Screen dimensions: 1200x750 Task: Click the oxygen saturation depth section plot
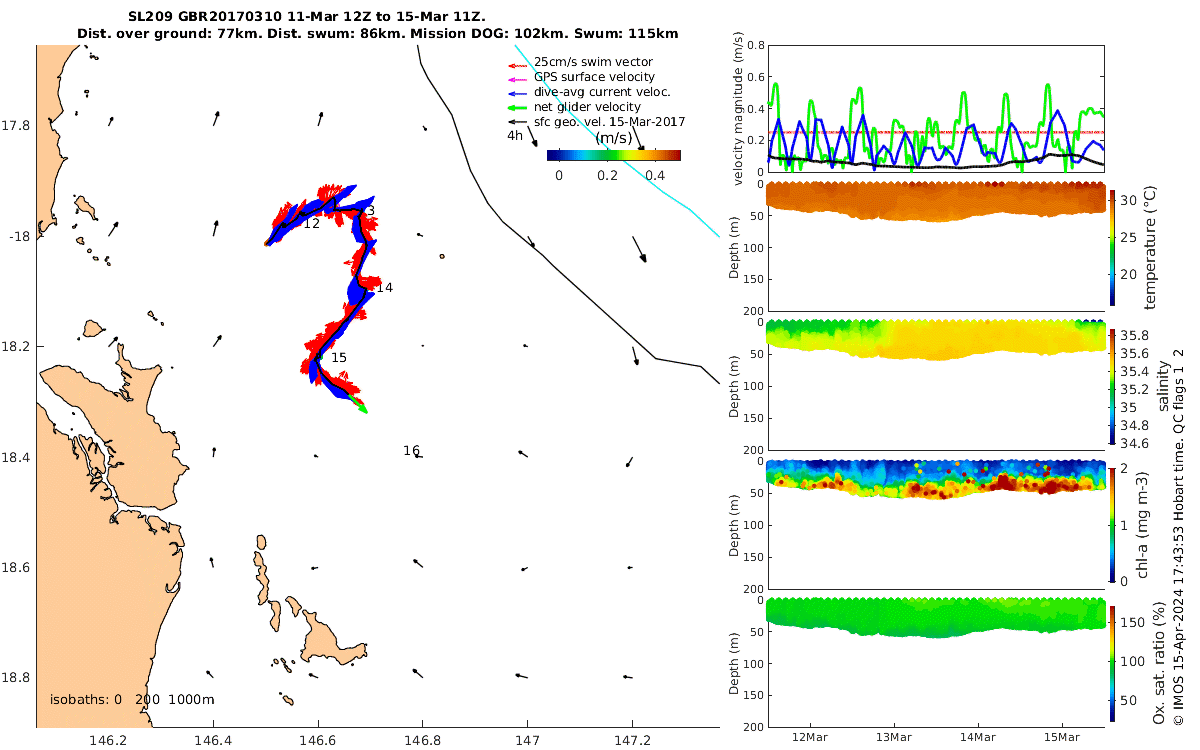point(935,663)
